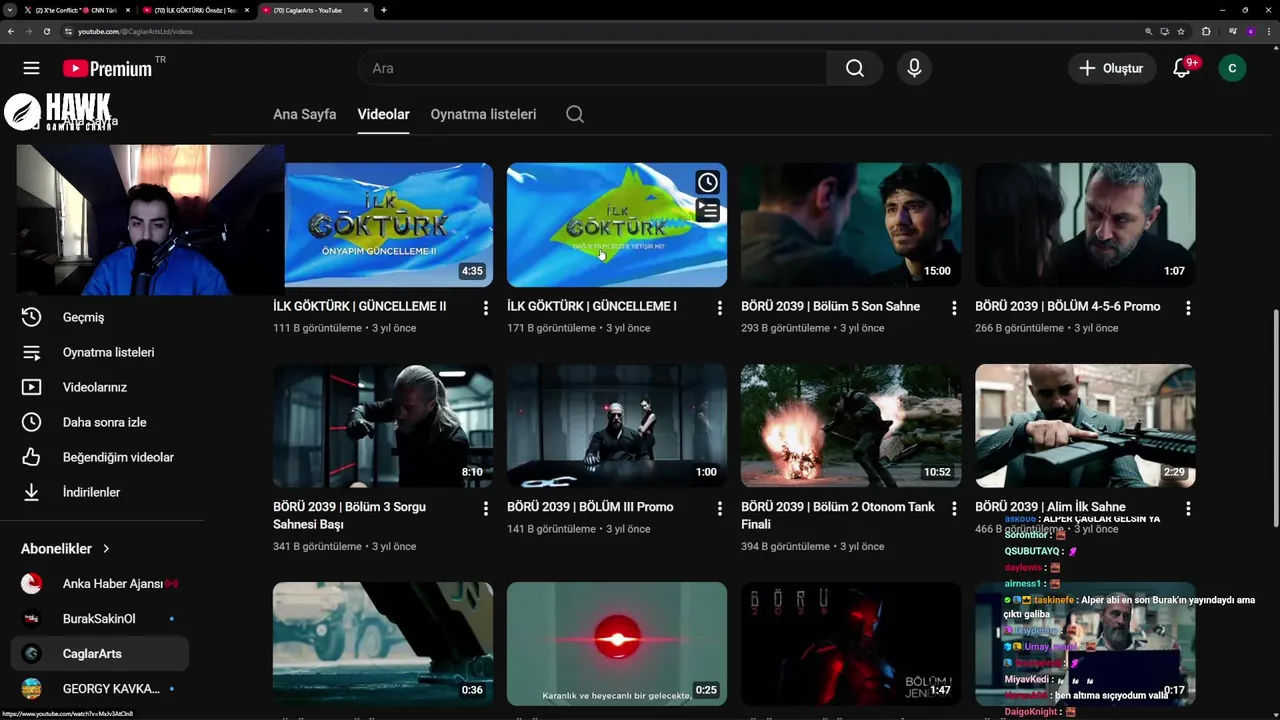Viewport: 1280px width, 720px height.
Task: Open options for Bölüm 5 Son Sahne
Action: (954, 308)
